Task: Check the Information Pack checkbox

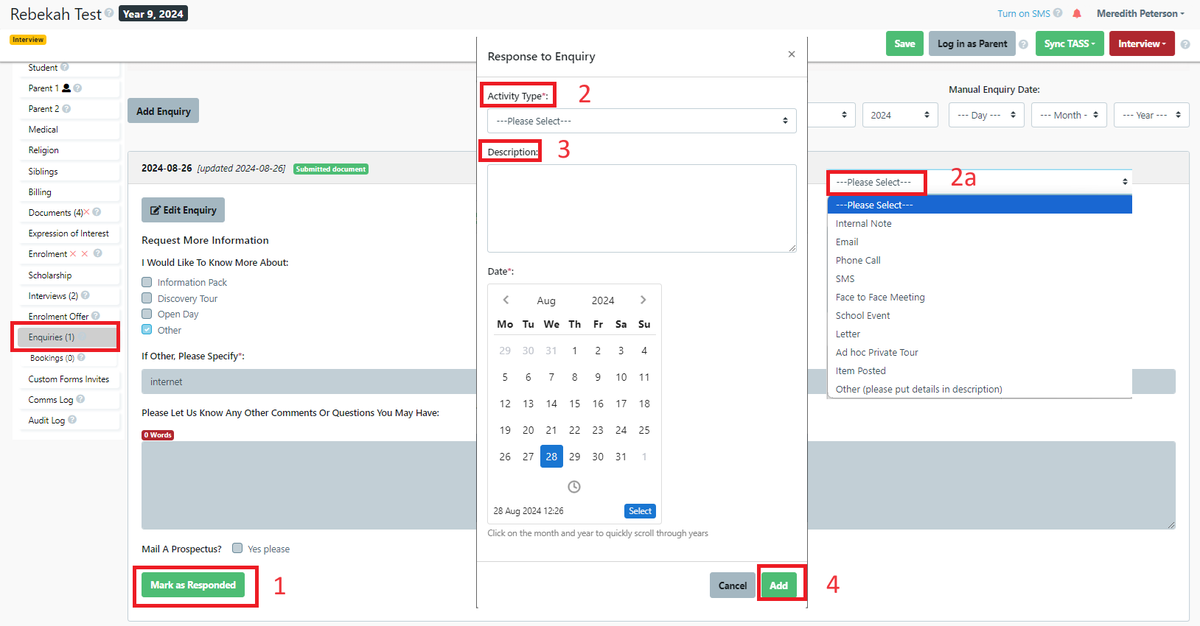Action: pyautogui.click(x=147, y=283)
